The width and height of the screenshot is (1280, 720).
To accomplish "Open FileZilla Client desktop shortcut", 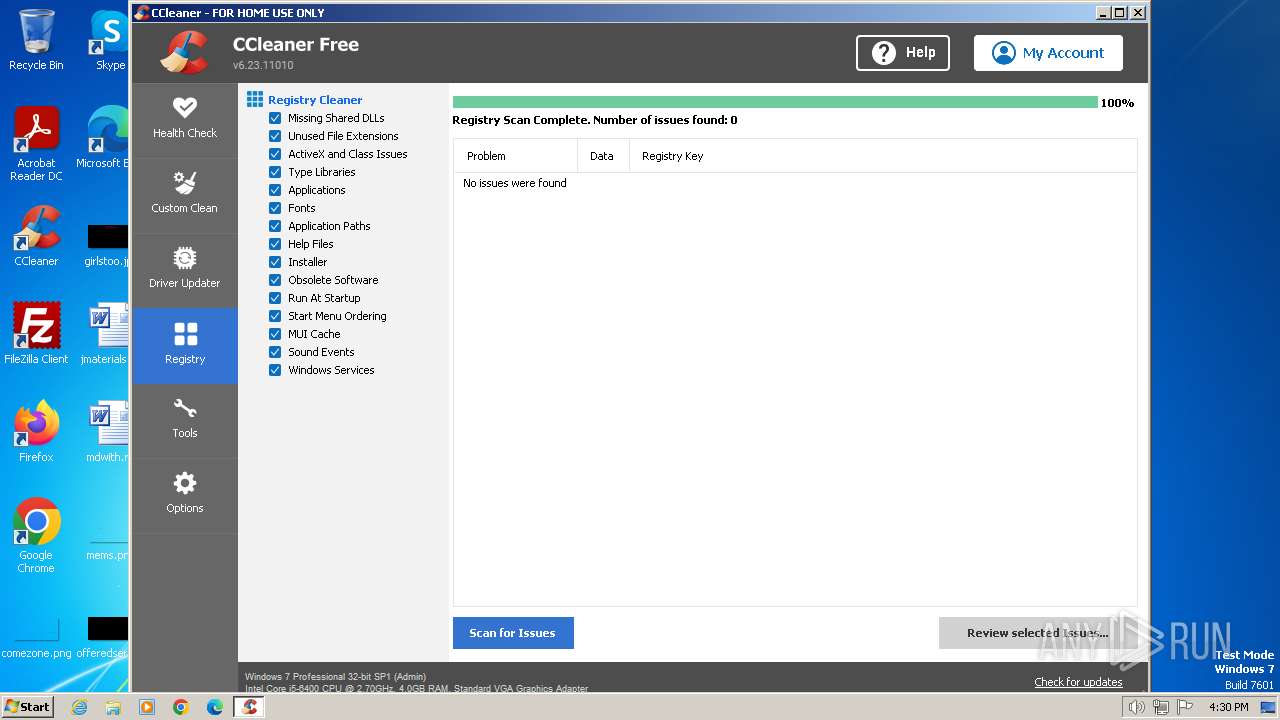I will (36, 334).
